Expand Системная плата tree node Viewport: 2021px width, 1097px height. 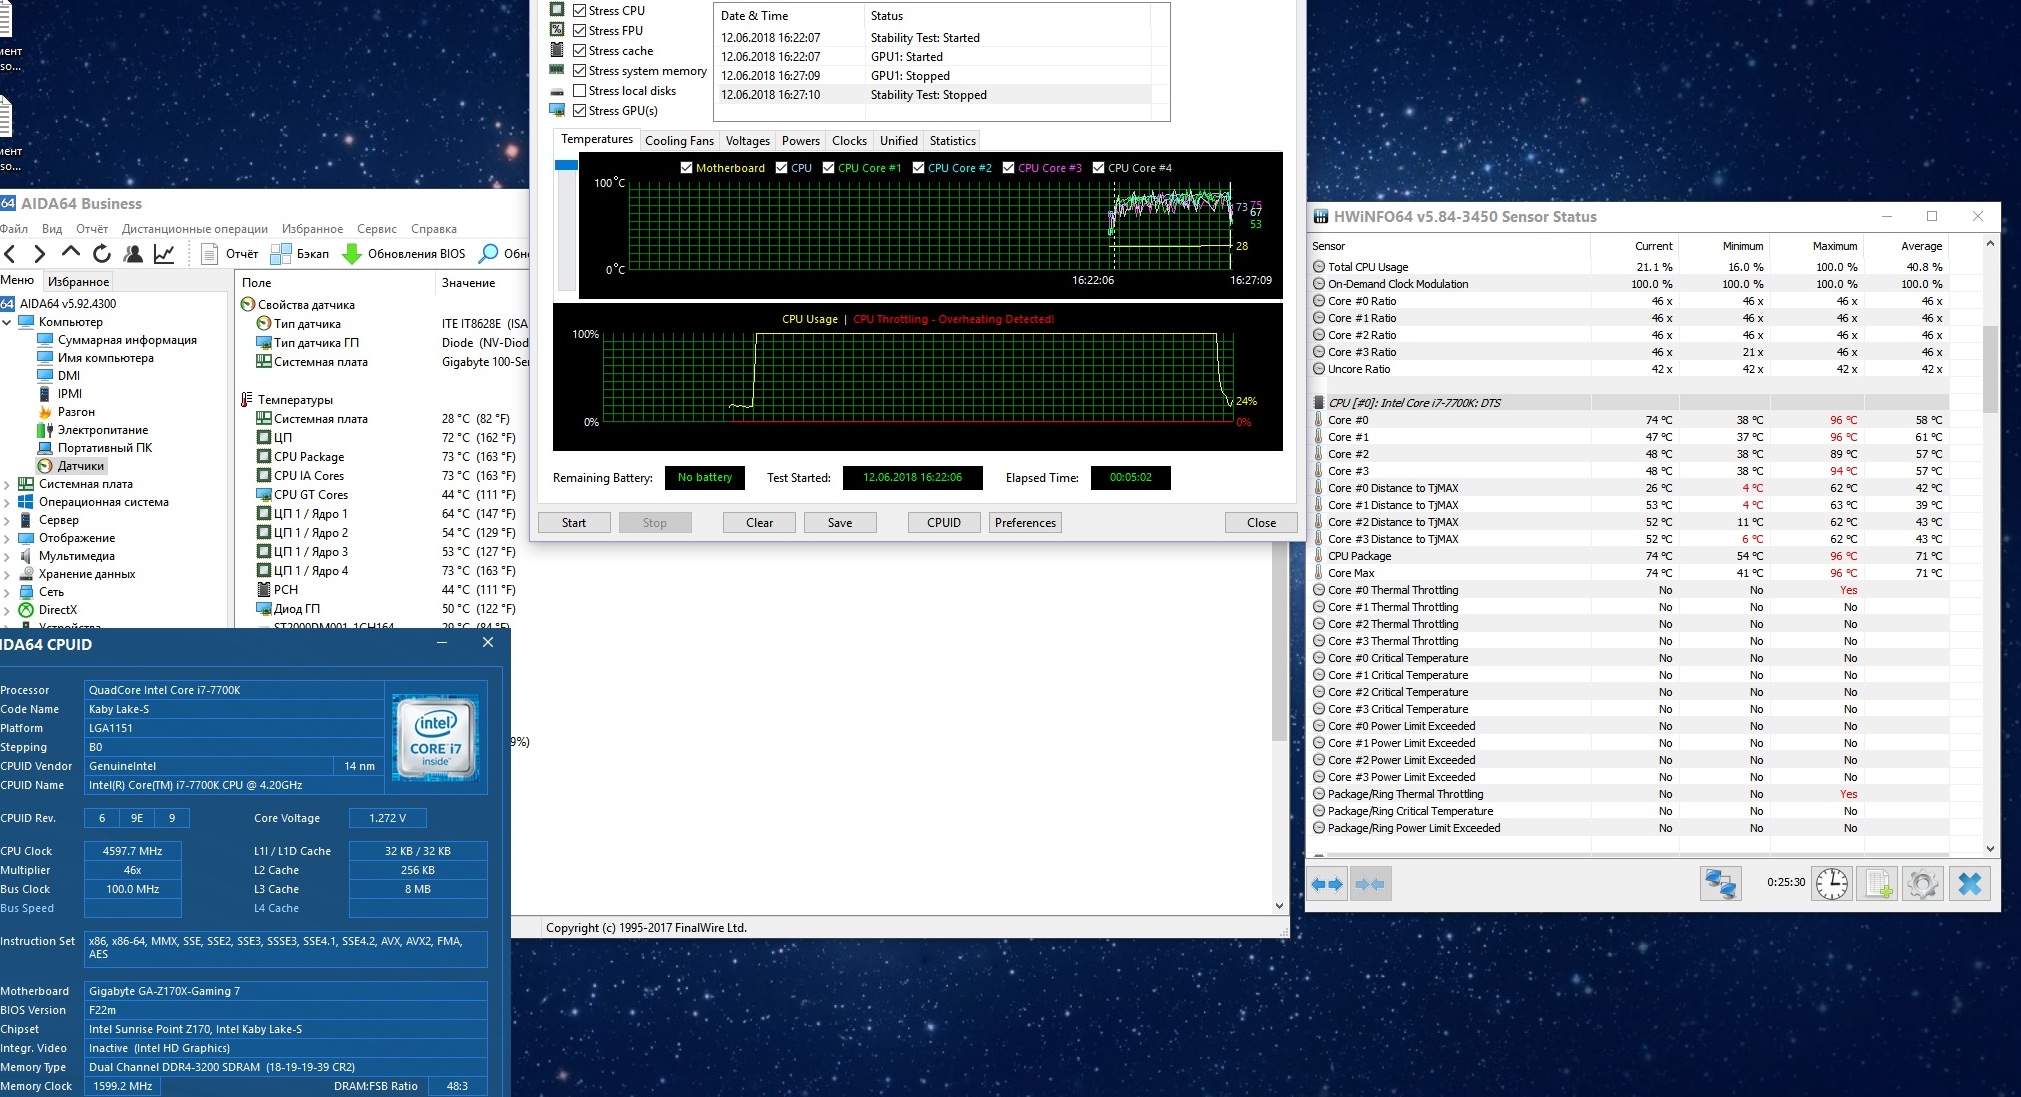tap(7, 484)
